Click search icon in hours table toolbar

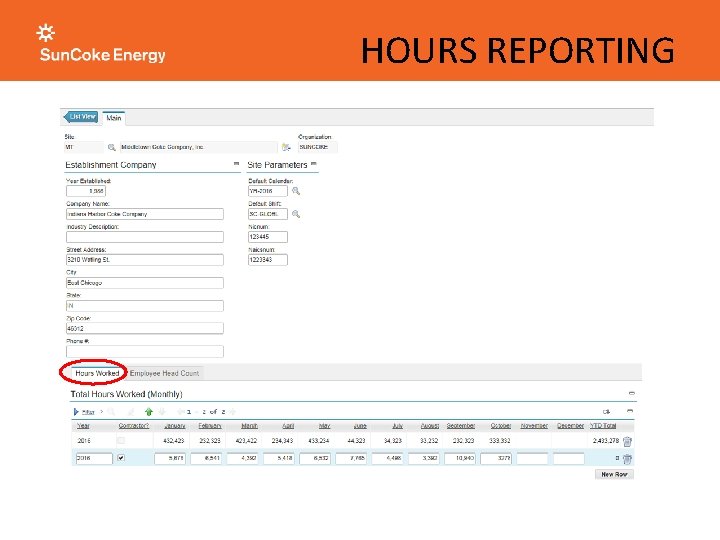tap(112, 412)
